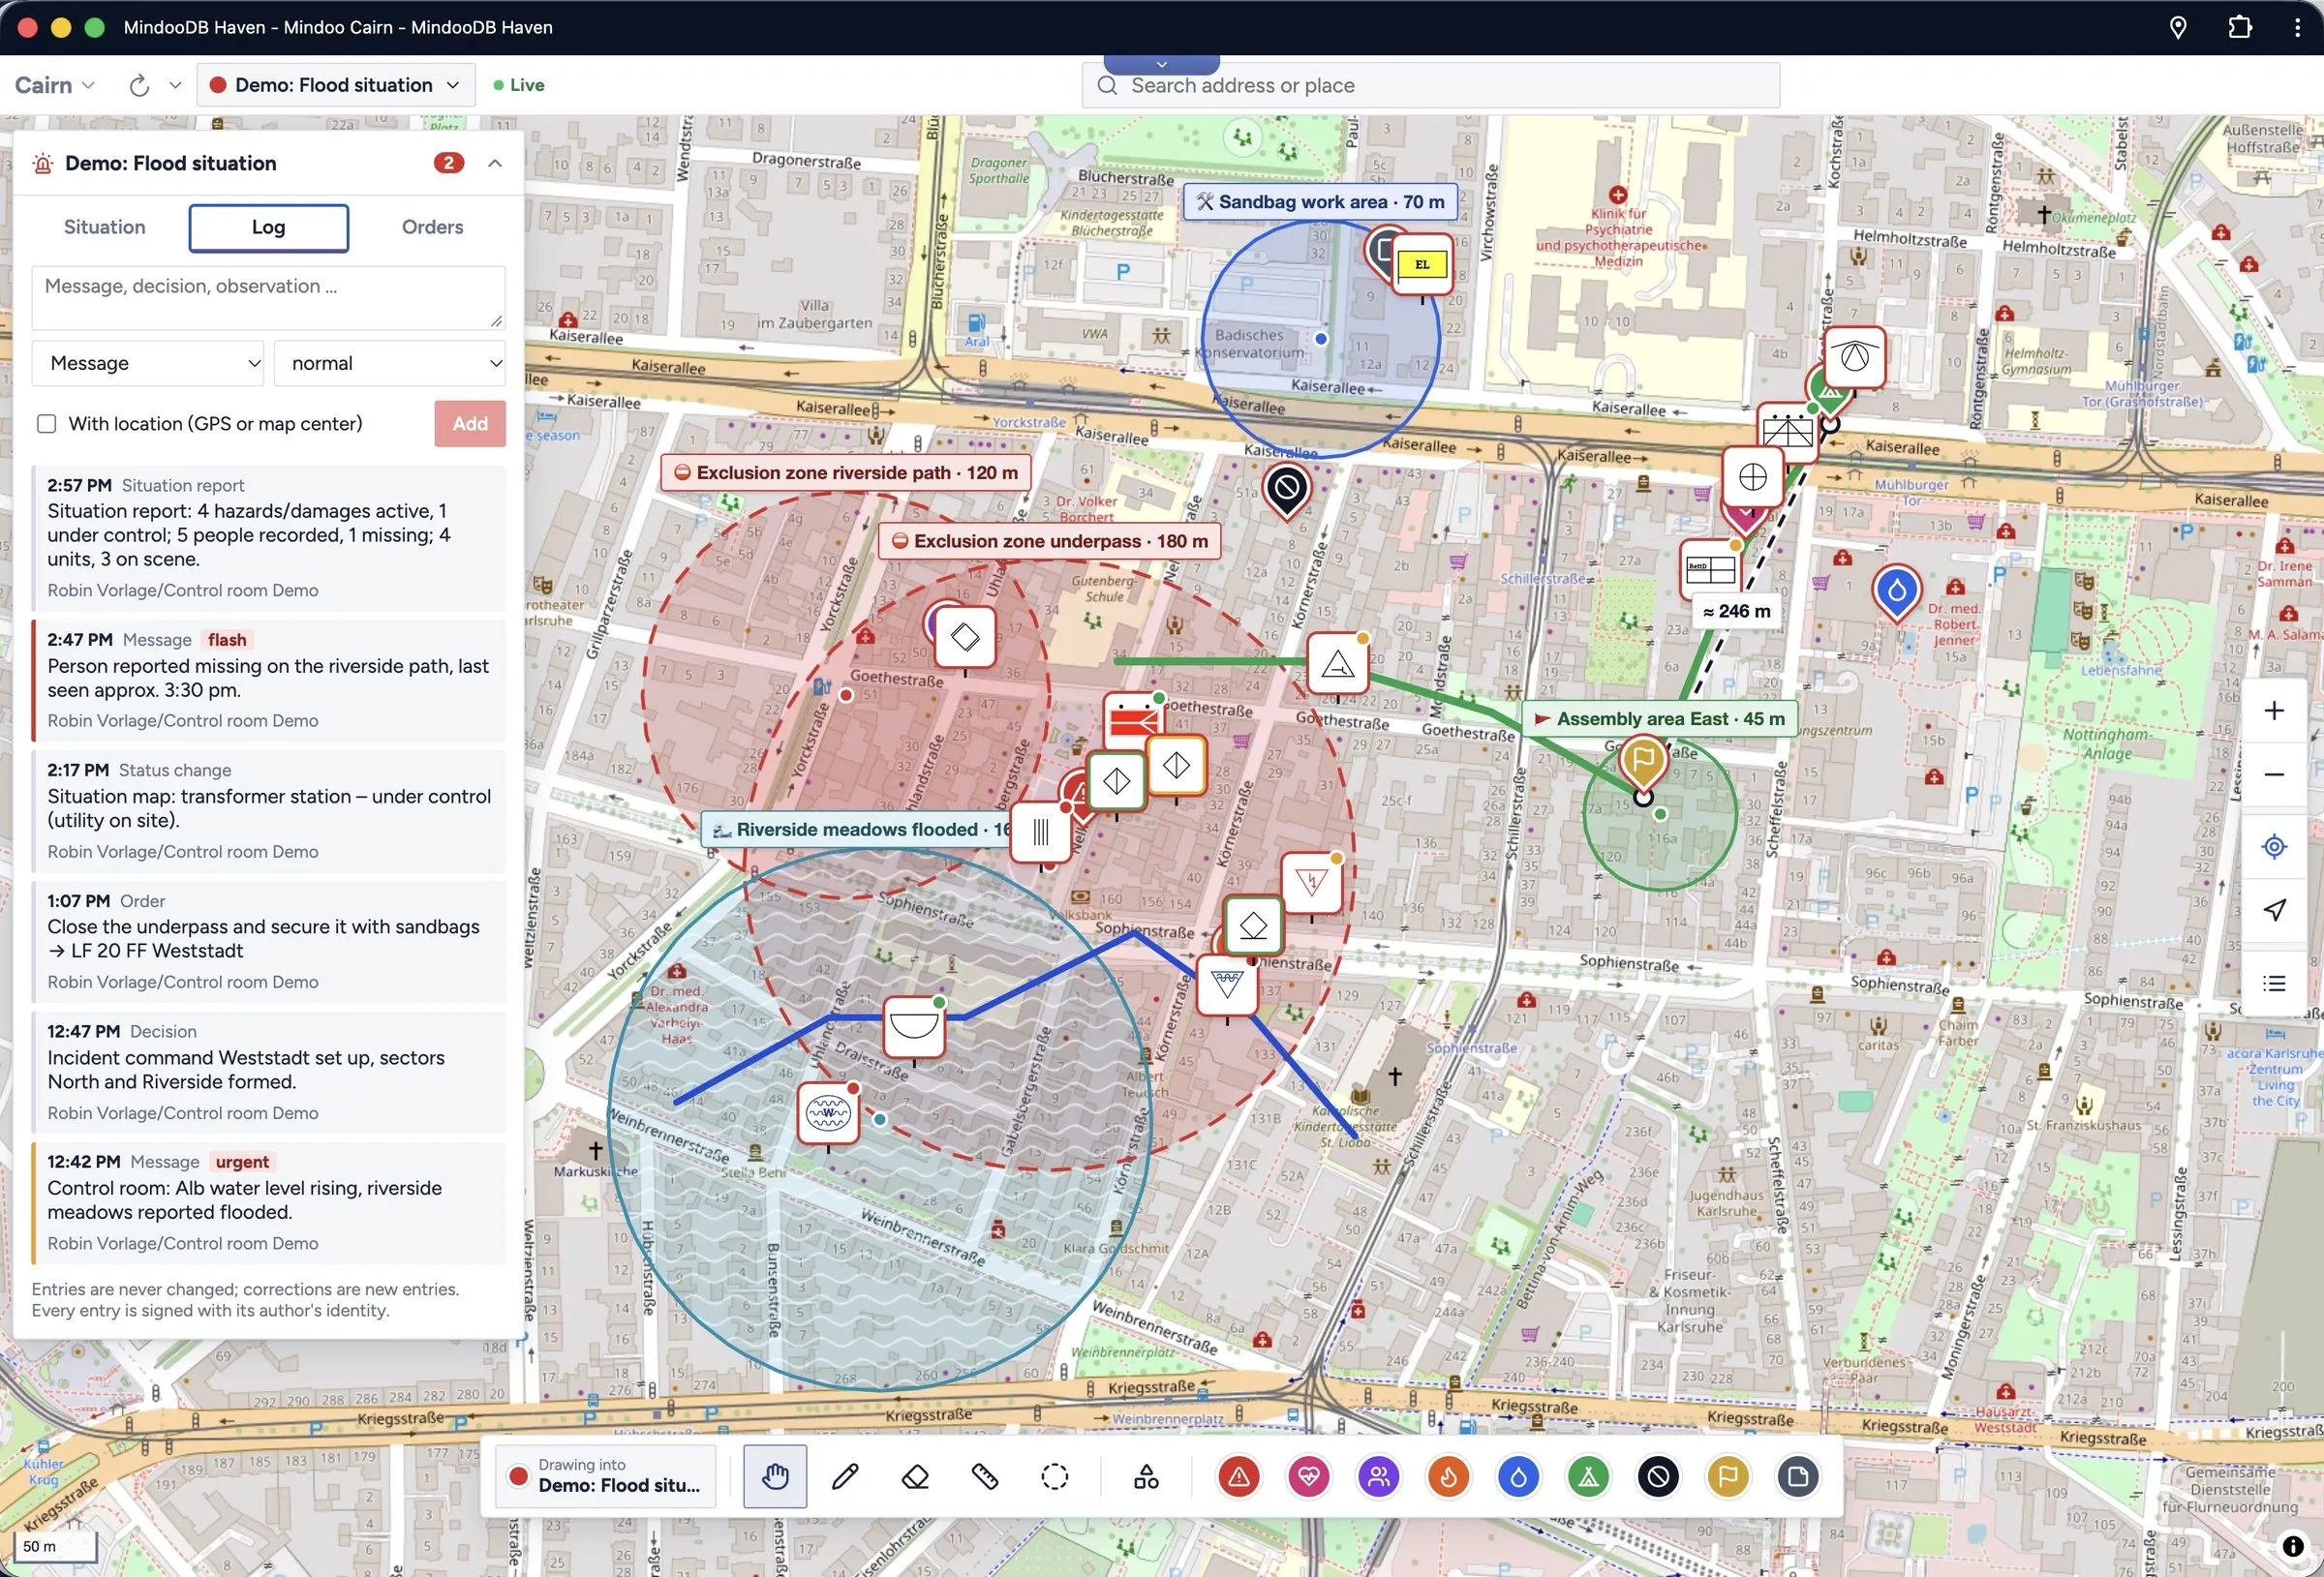Expand the dropdown next to refresh
The height and width of the screenshot is (1577, 2324).
click(x=175, y=85)
